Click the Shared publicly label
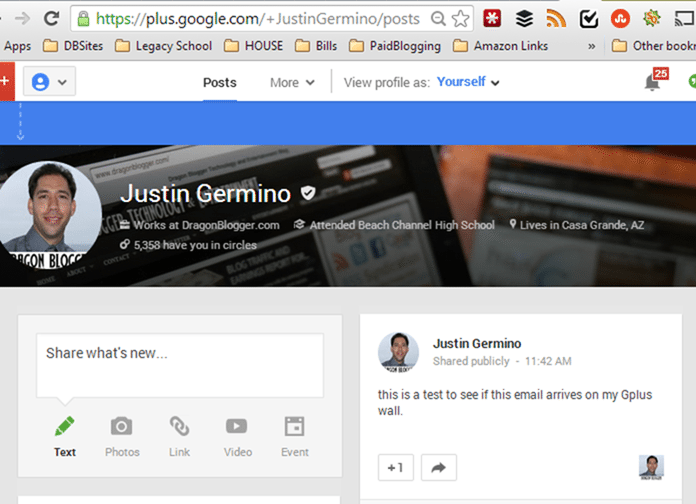696x504 pixels. tap(471, 361)
